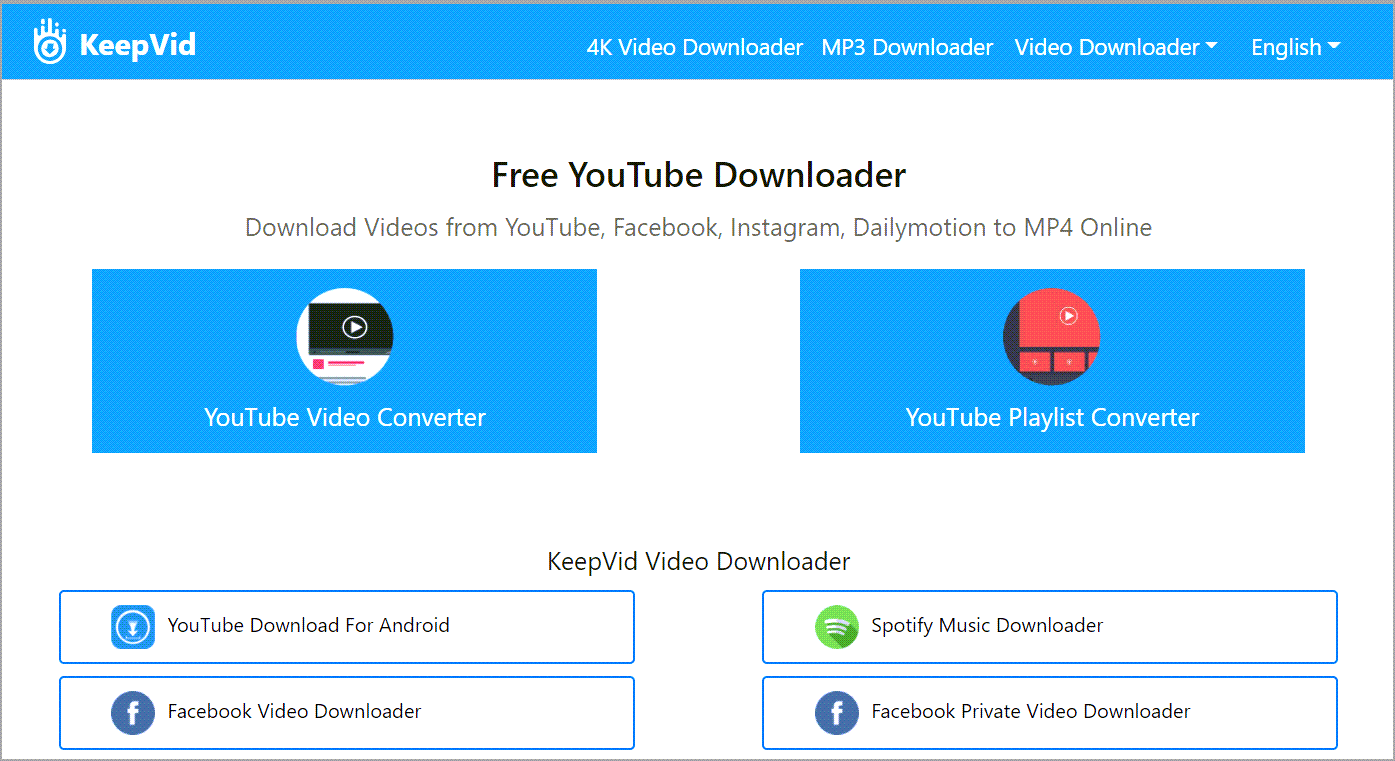Click the YouTube Video Converter thumbnail icon

tap(345, 337)
